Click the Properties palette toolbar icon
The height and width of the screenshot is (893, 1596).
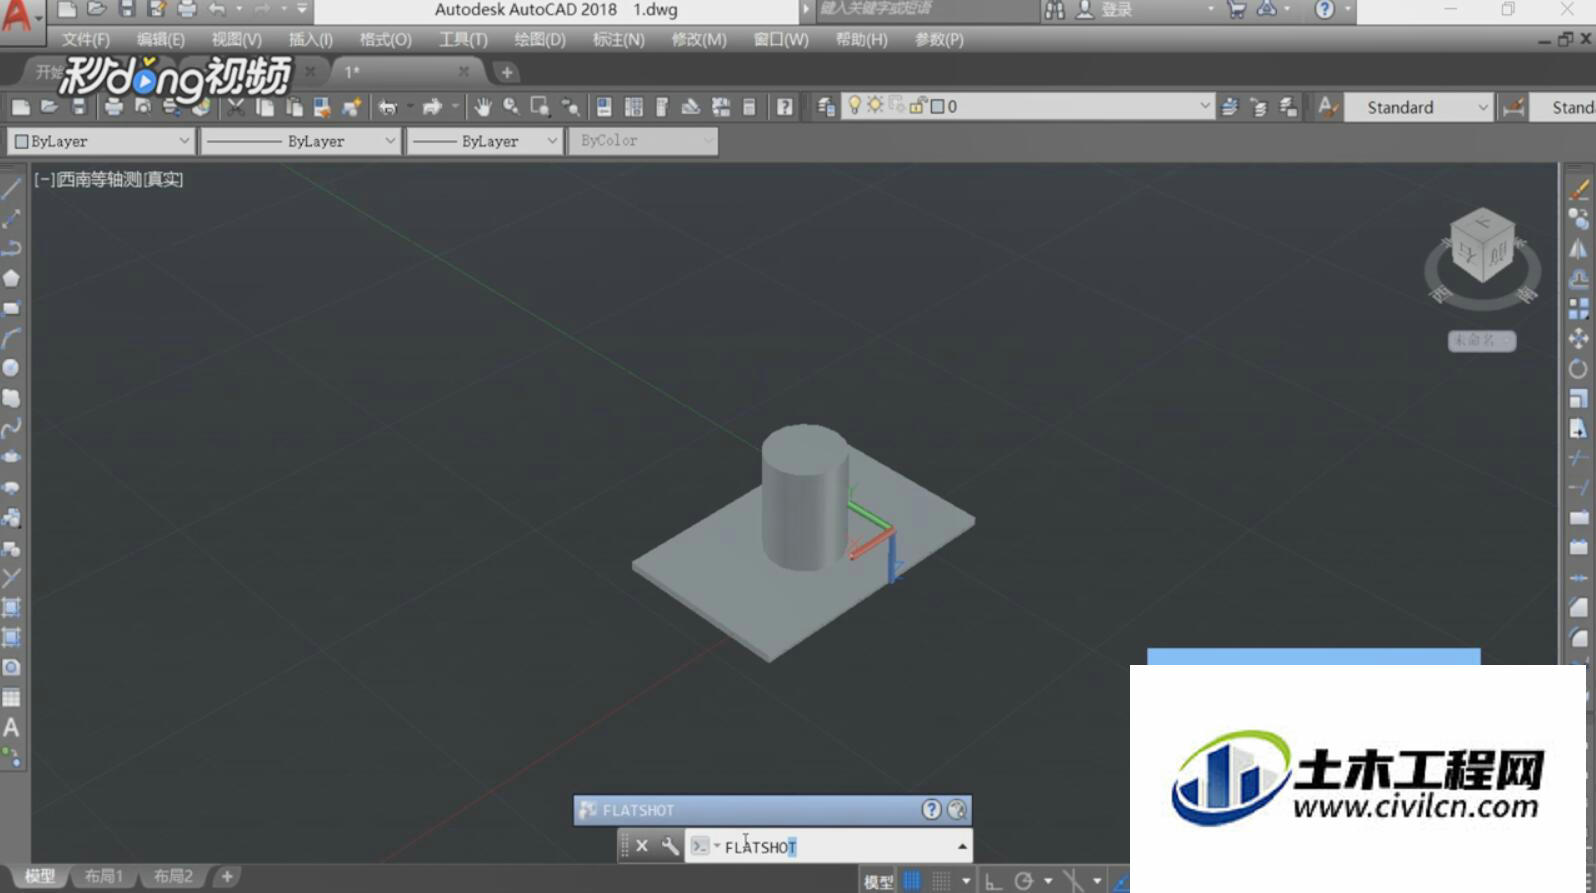[x=604, y=107]
